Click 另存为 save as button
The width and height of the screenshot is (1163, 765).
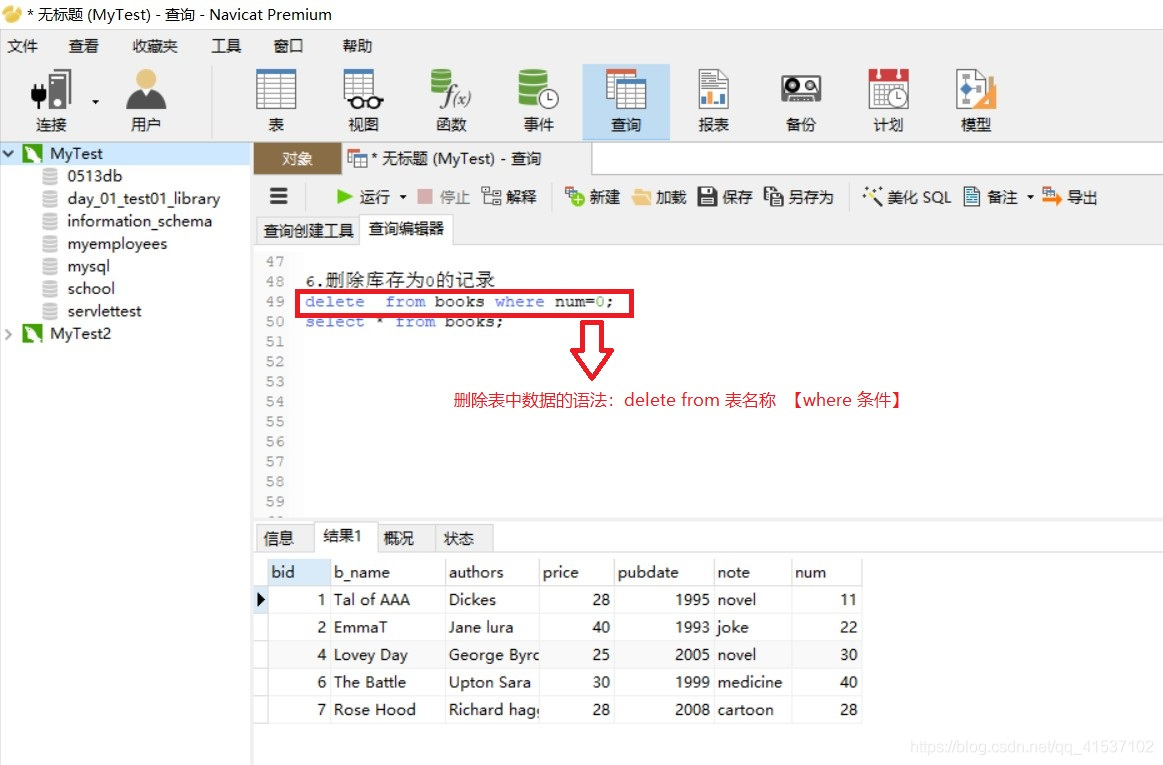(x=798, y=197)
